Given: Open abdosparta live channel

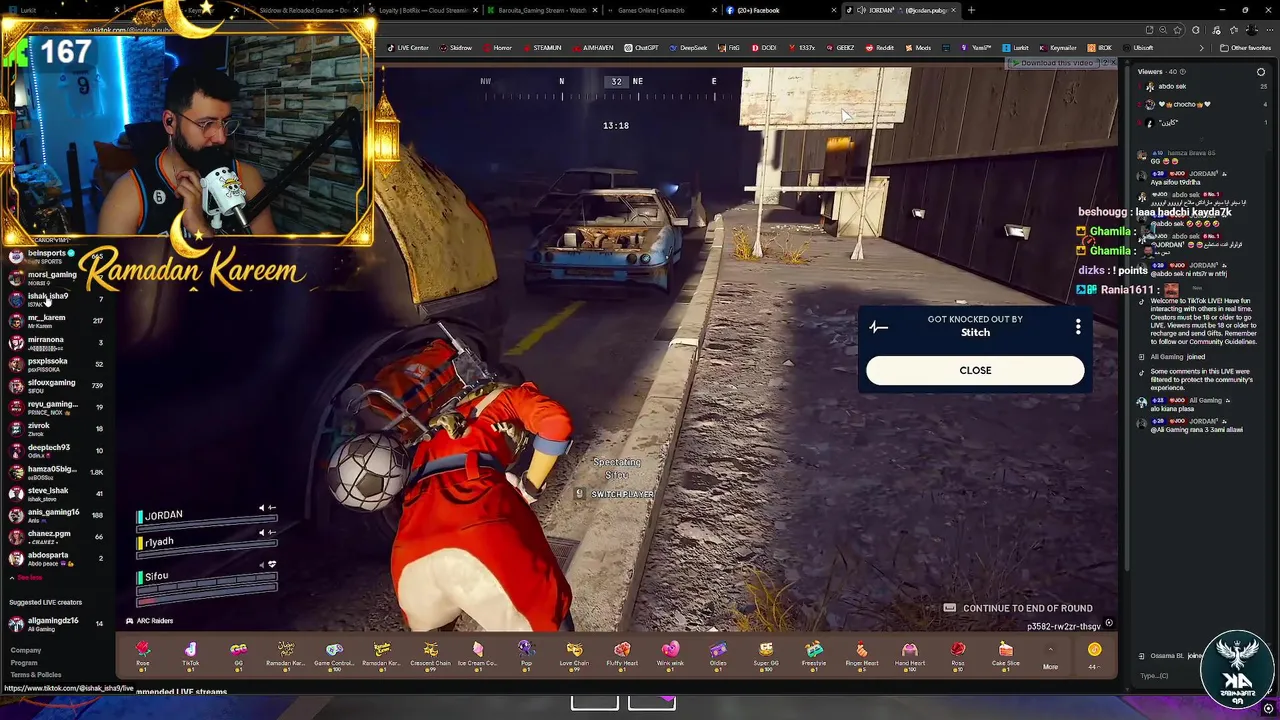Looking at the screenshot, I should [55, 558].
